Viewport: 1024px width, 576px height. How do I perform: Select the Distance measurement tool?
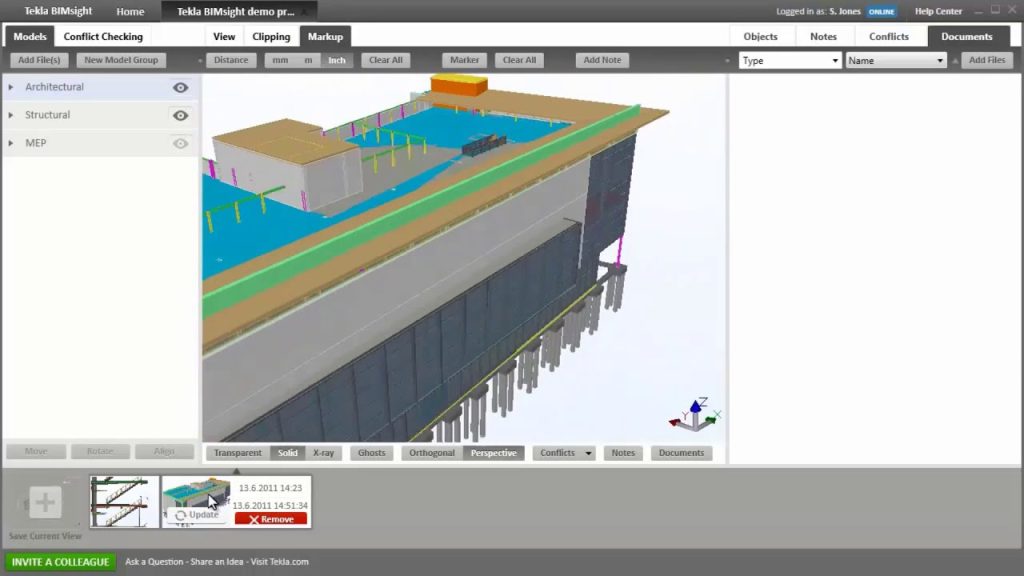230,59
